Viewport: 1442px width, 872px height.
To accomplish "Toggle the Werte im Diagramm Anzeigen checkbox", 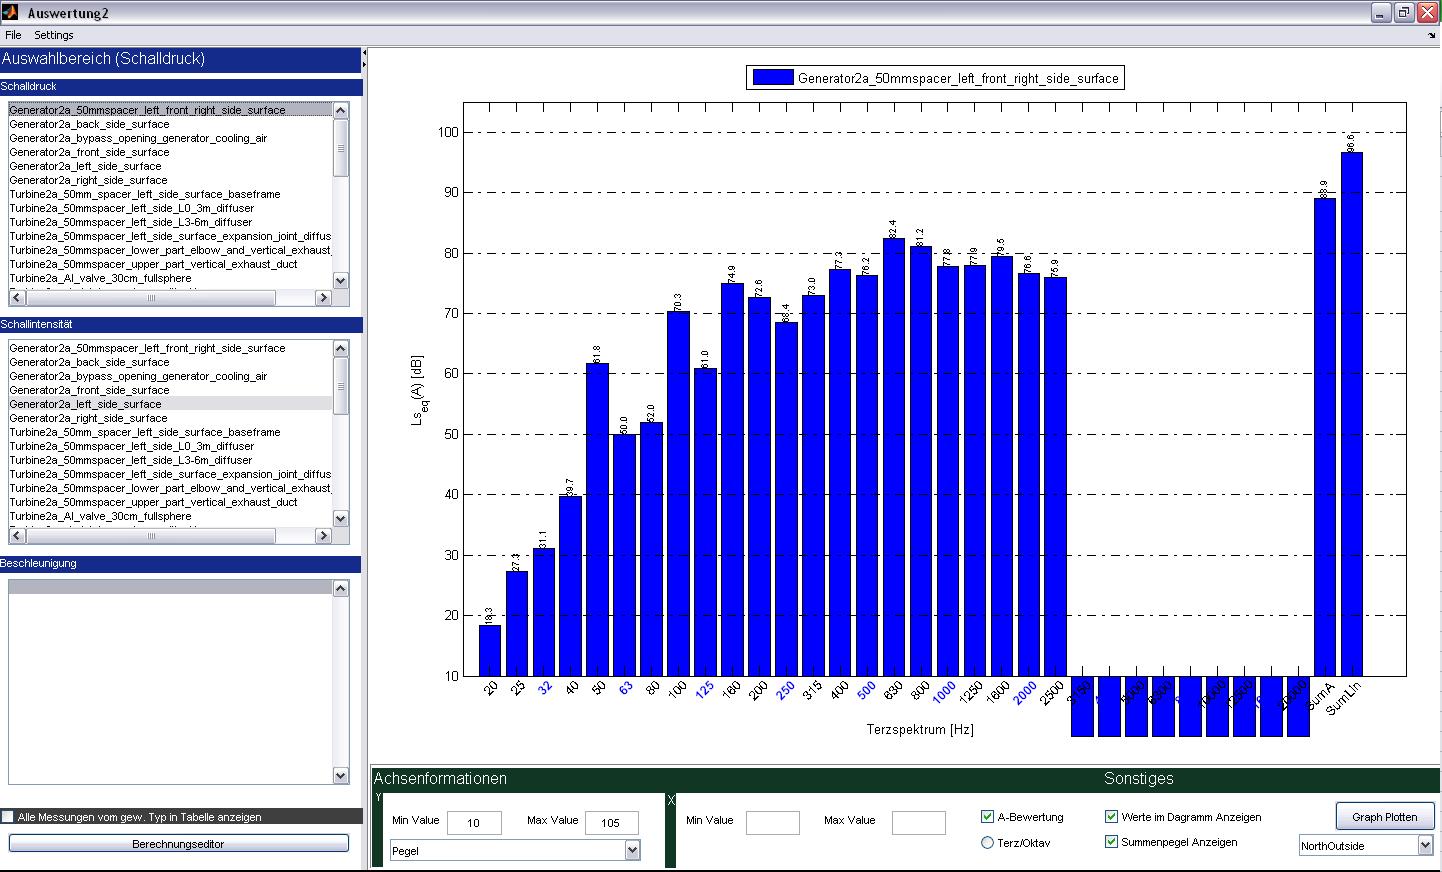I will (x=1111, y=817).
